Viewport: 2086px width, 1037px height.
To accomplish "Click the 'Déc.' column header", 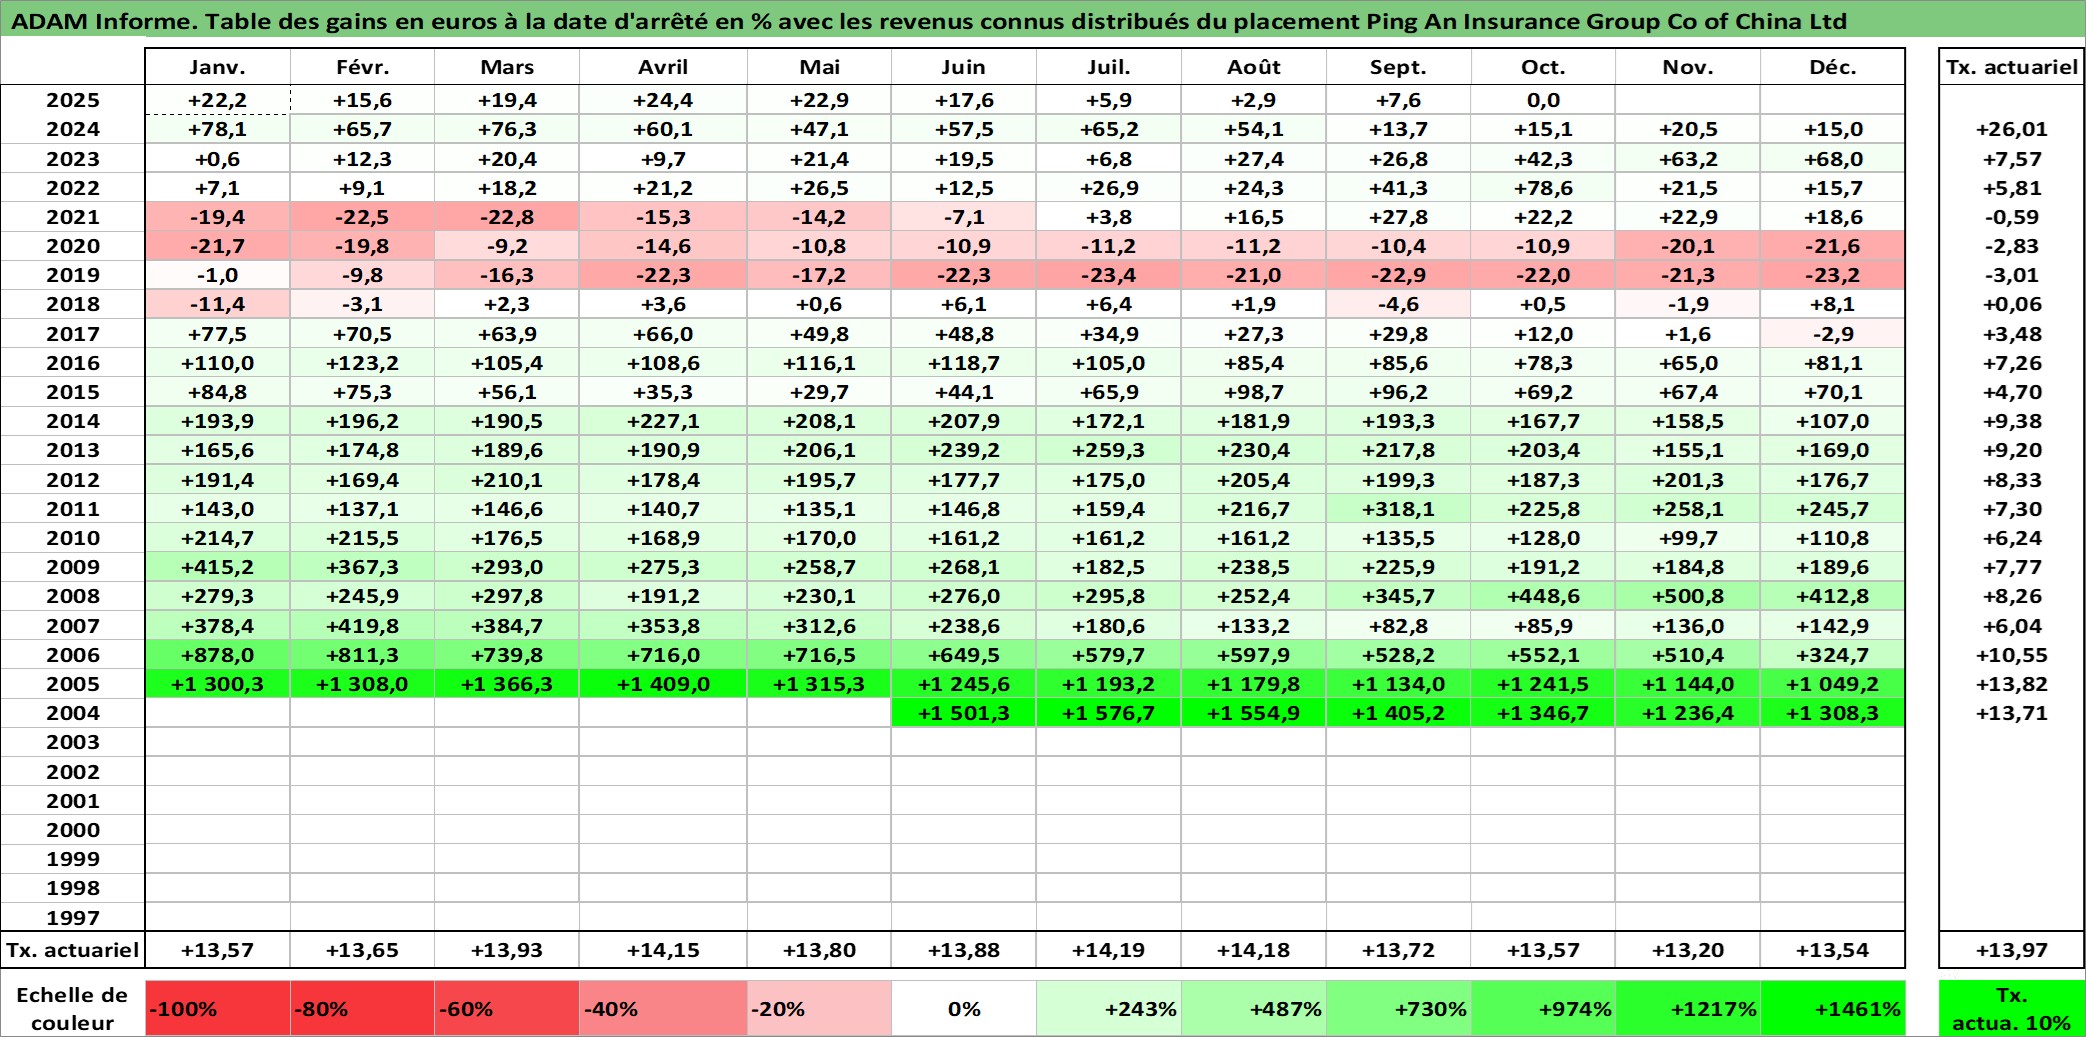I will (x=1833, y=67).
